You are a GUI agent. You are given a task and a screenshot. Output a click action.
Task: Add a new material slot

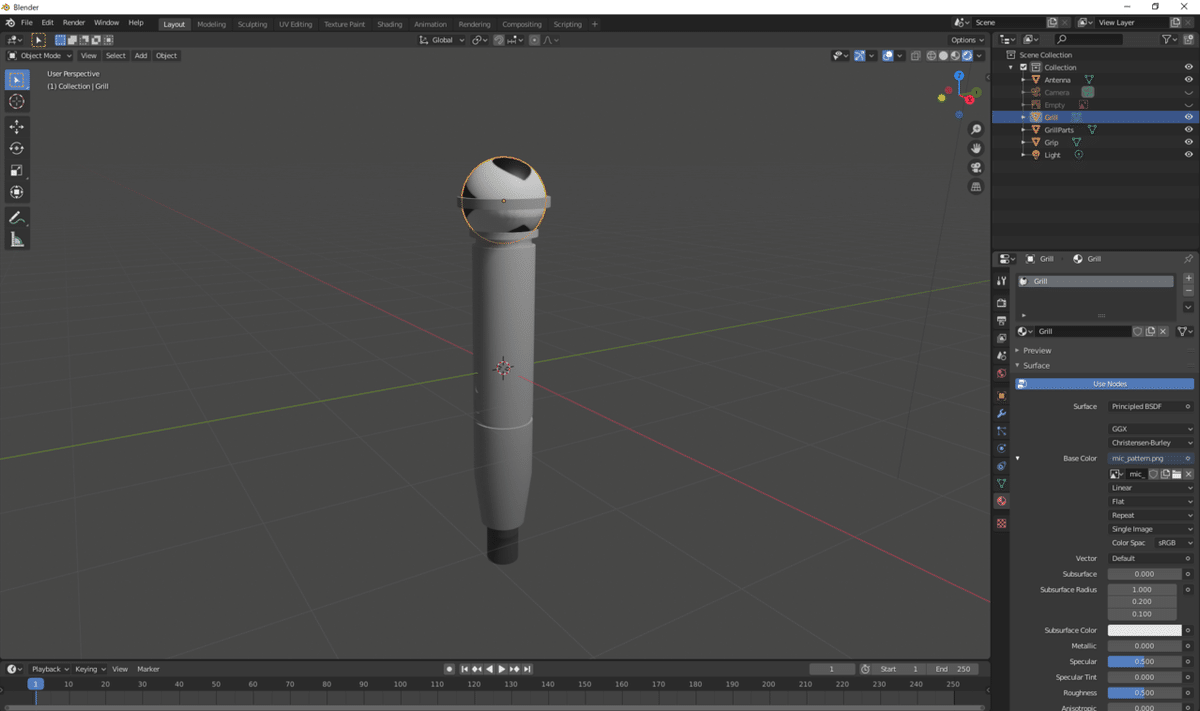1188,279
